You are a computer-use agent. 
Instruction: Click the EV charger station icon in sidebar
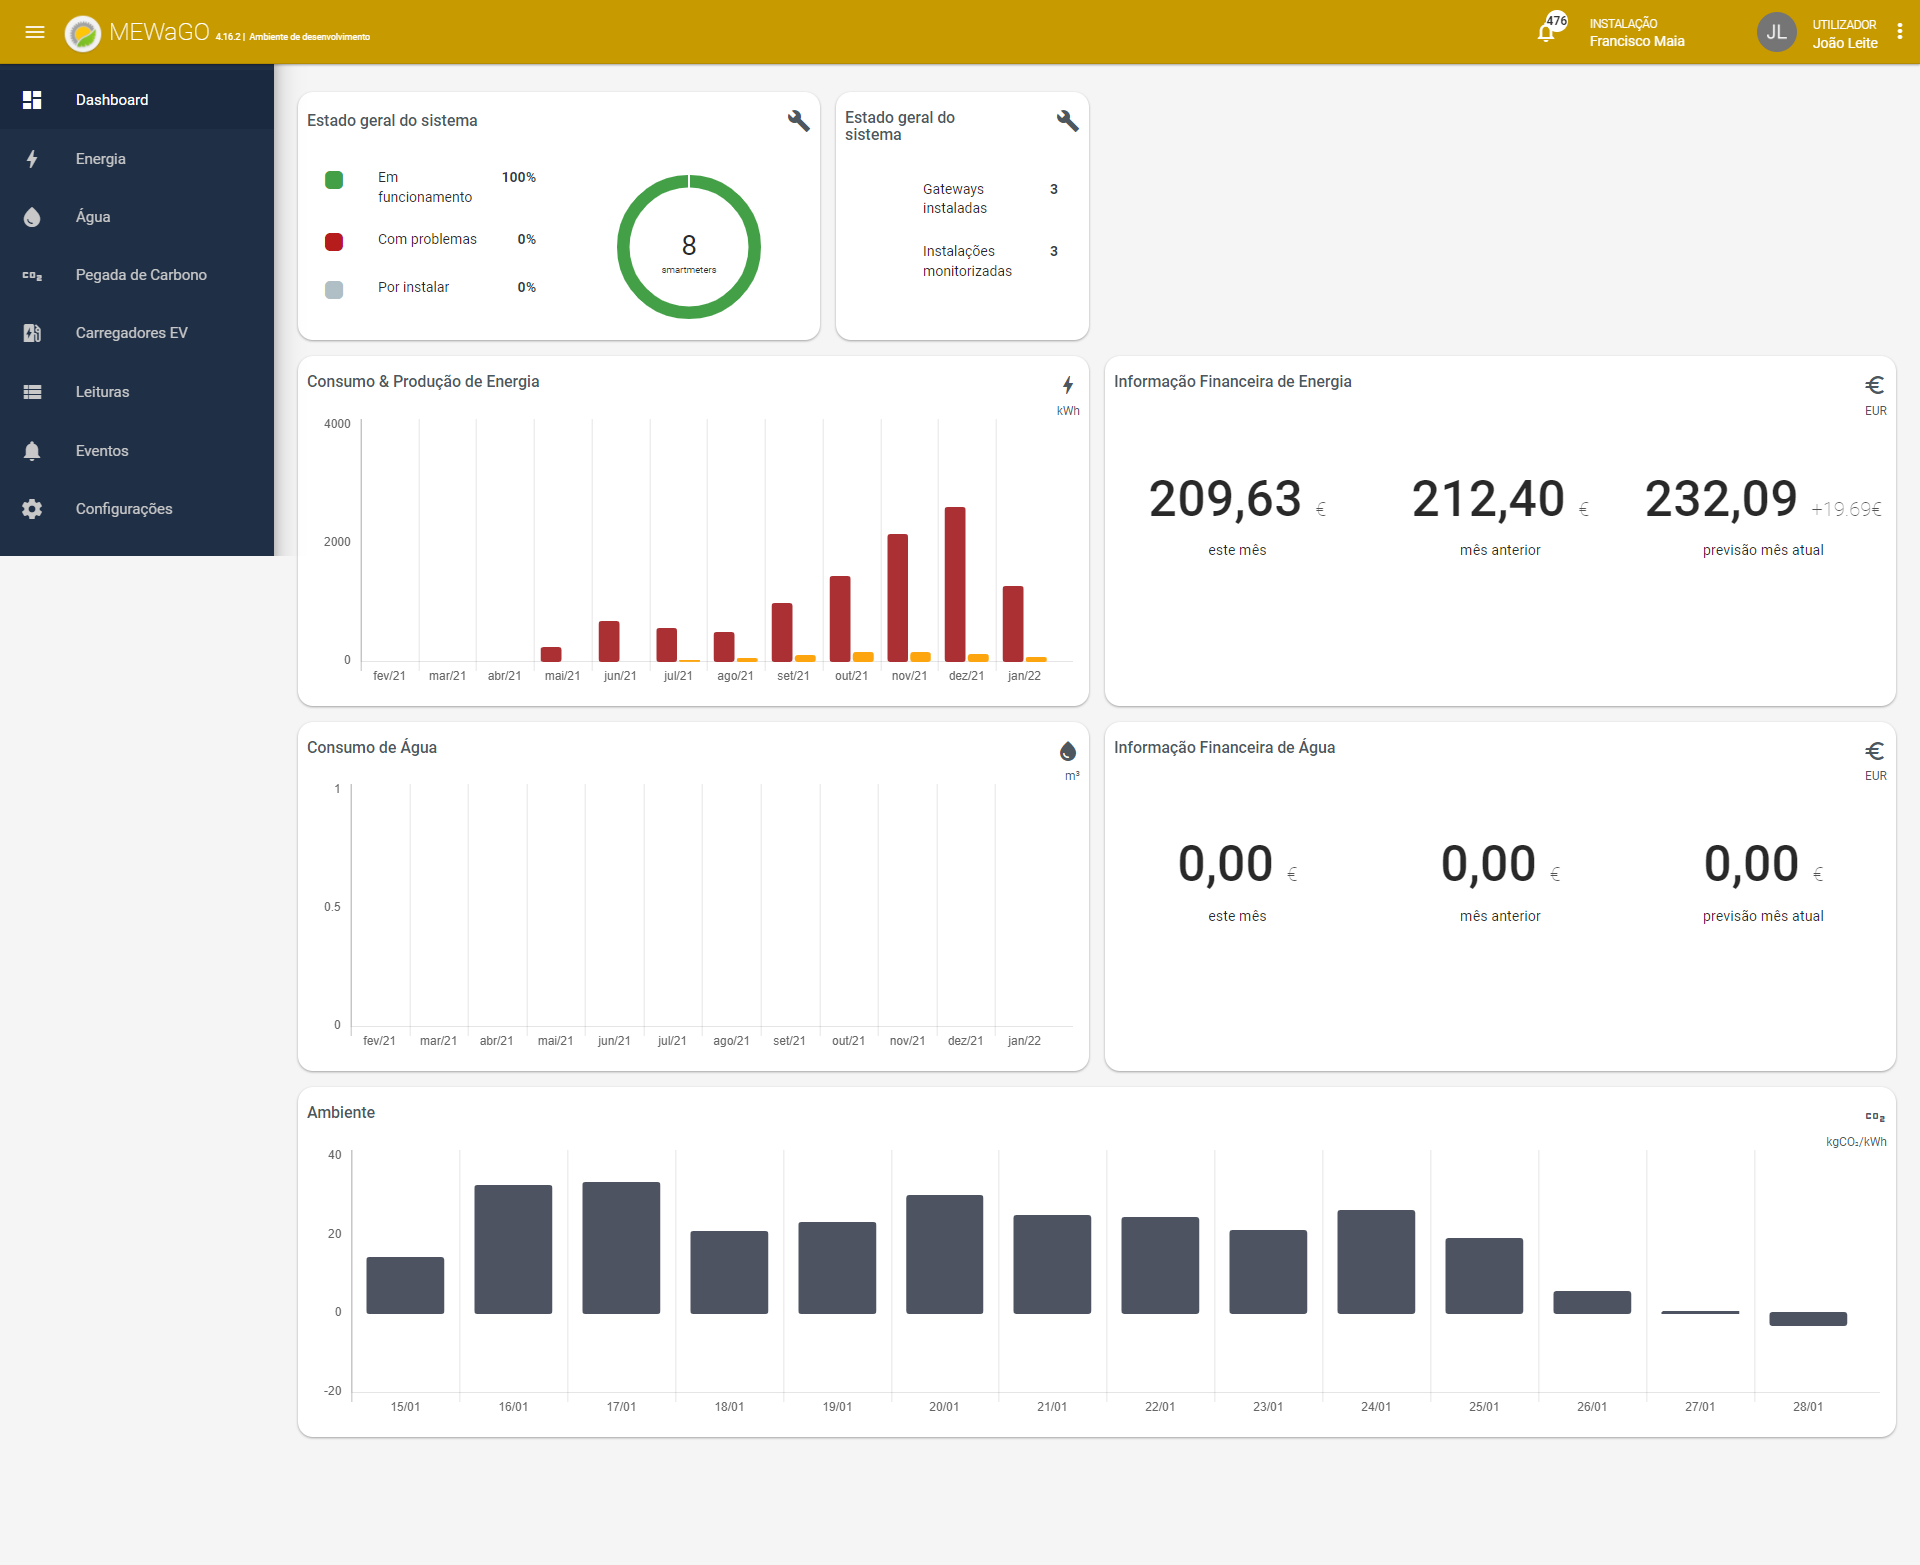click(32, 333)
